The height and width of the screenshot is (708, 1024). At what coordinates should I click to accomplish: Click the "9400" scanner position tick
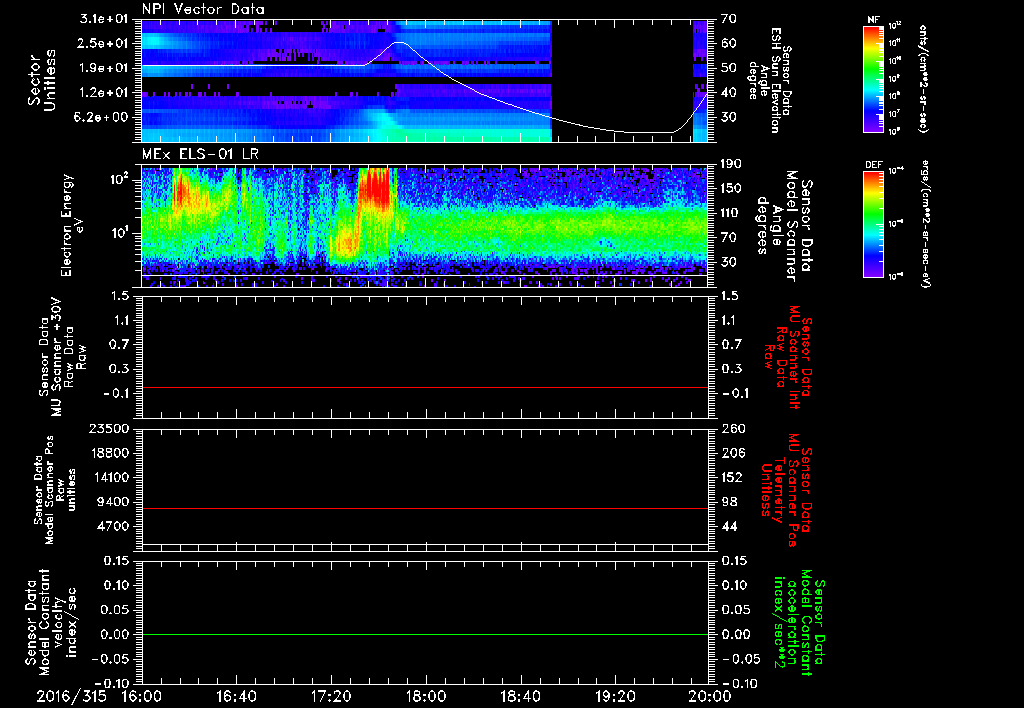112,502
